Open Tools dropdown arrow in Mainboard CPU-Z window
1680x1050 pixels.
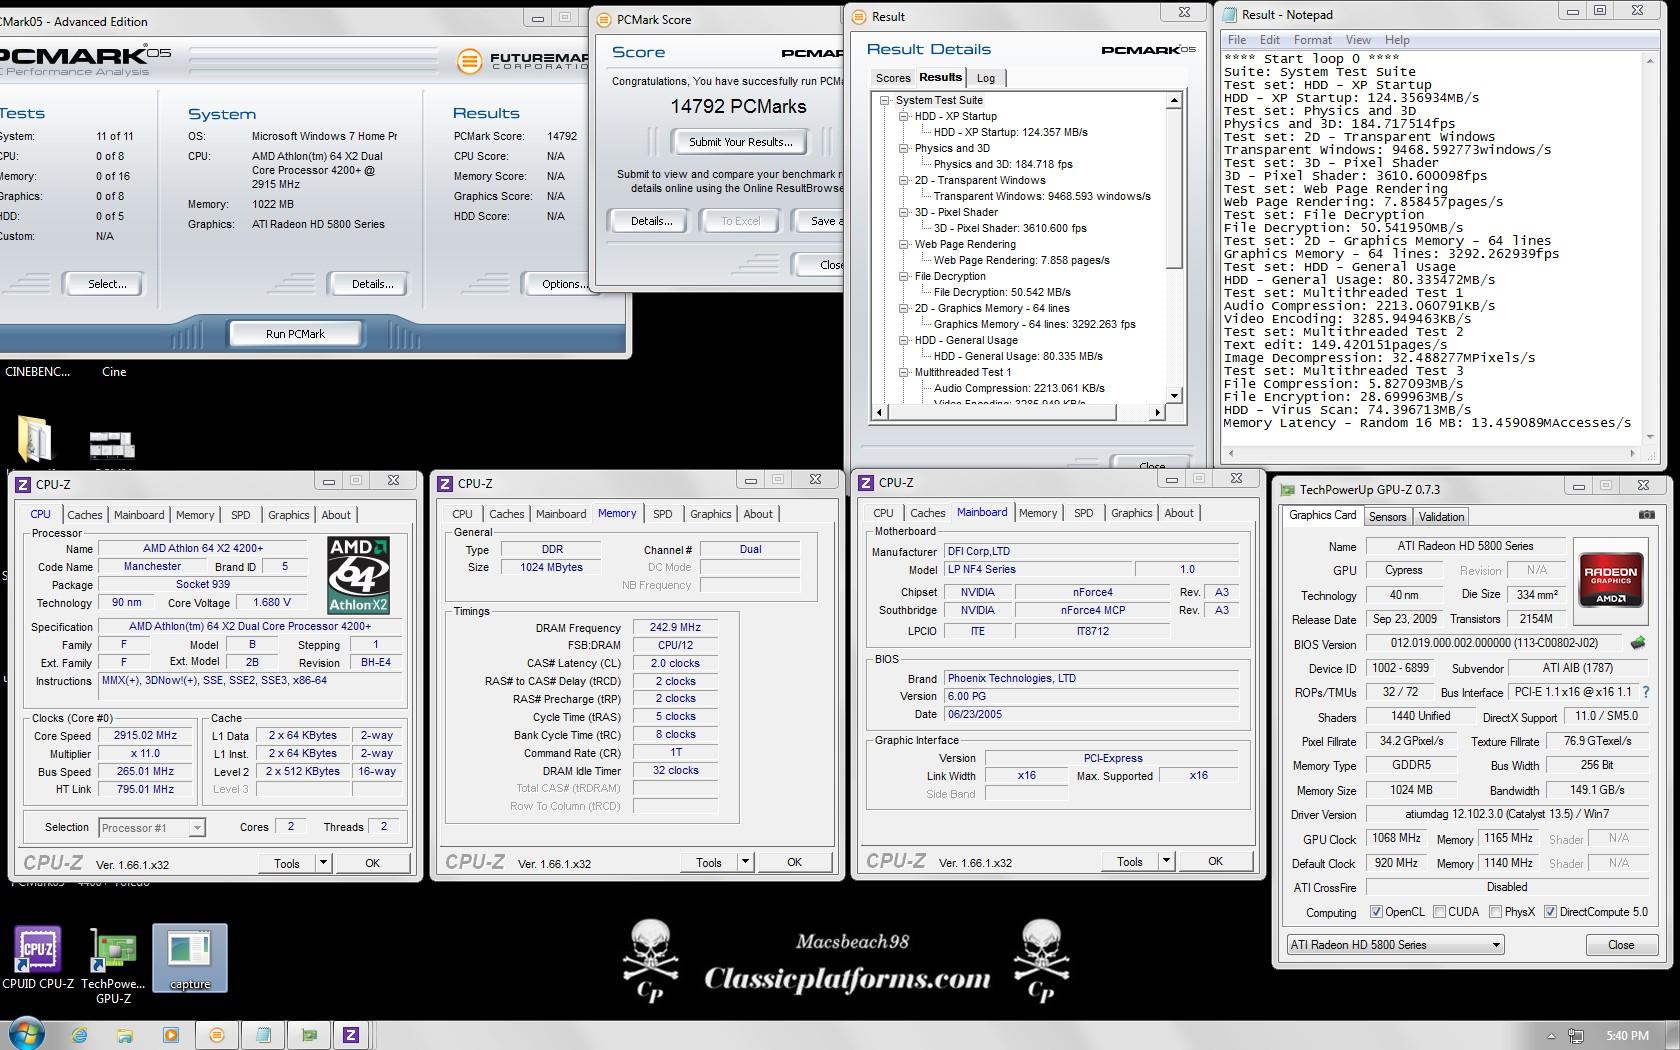[1165, 861]
